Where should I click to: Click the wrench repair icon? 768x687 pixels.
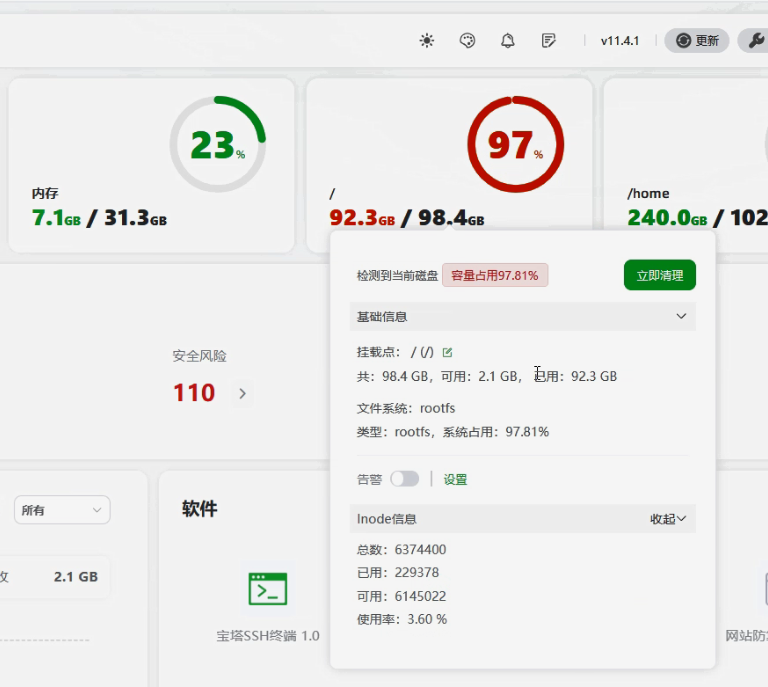(754, 41)
